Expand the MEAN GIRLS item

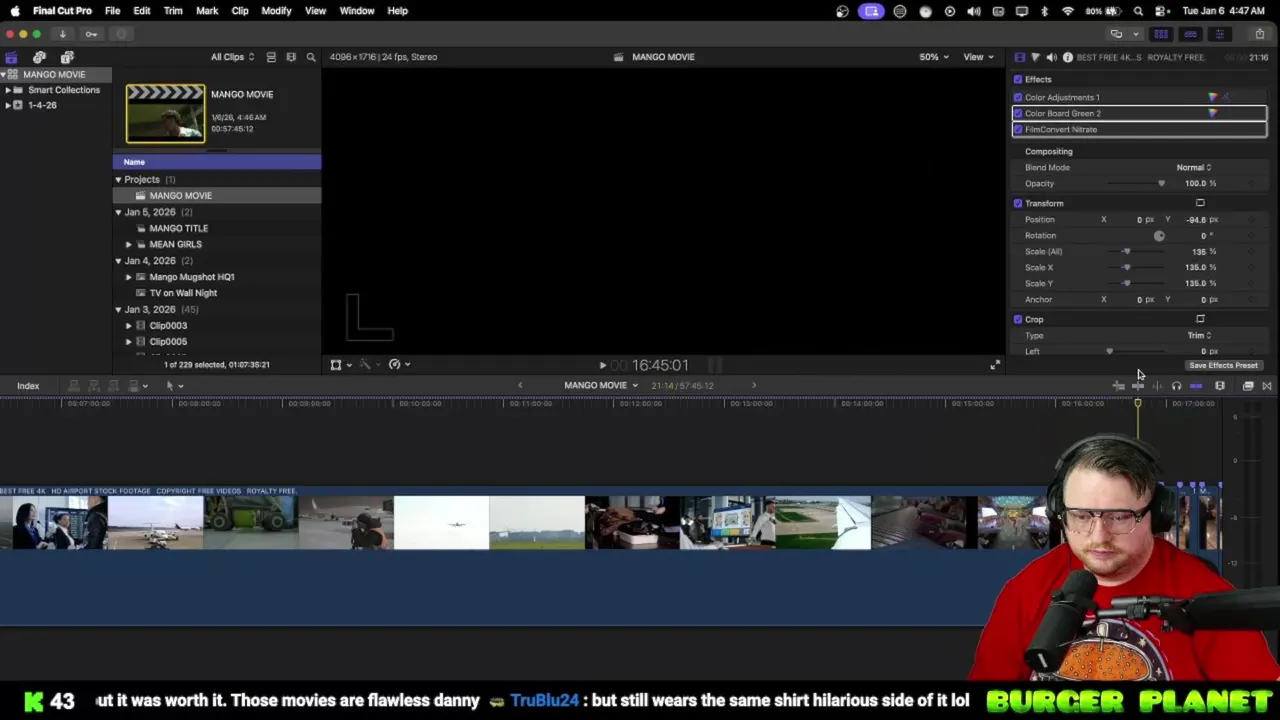pyautogui.click(x=128, y=244)
